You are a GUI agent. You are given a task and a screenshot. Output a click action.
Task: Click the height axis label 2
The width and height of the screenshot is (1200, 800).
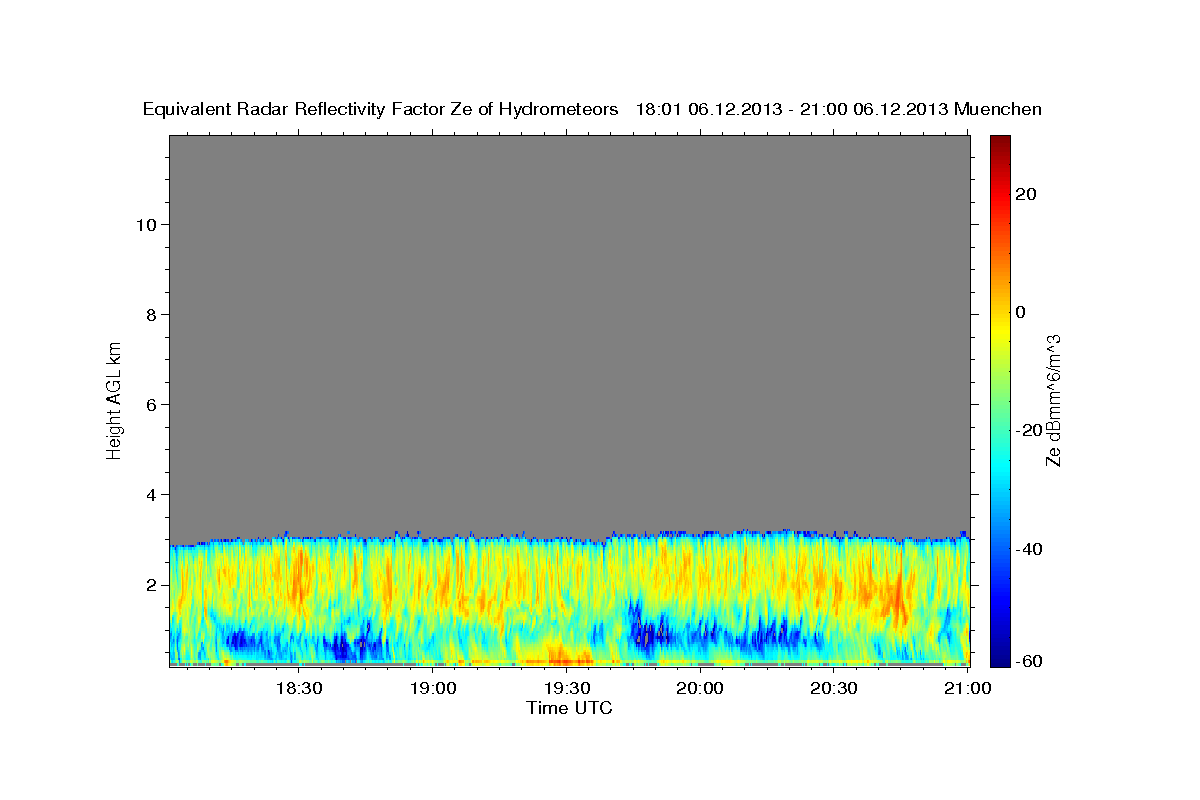point(152,584)
